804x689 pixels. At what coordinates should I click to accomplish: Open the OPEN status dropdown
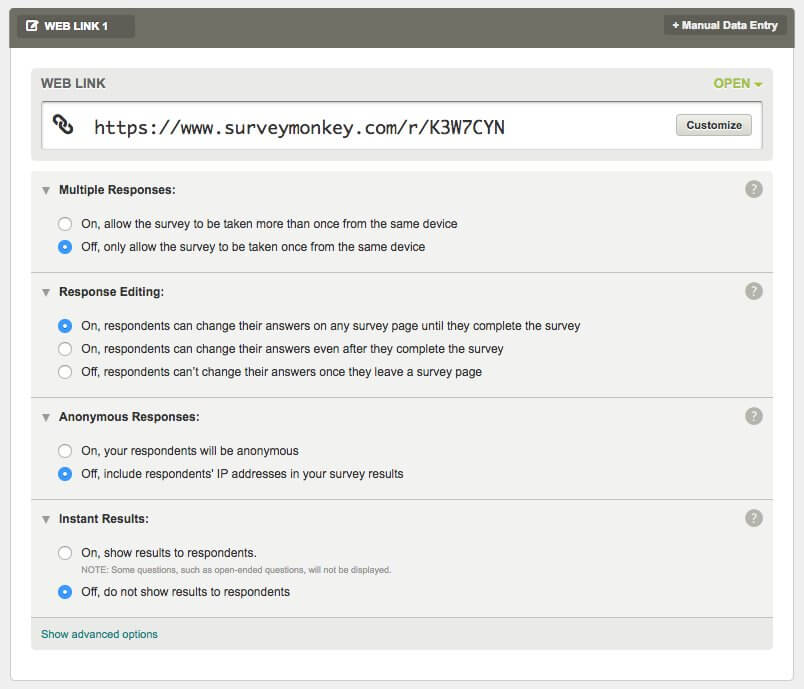click(737, 83)
